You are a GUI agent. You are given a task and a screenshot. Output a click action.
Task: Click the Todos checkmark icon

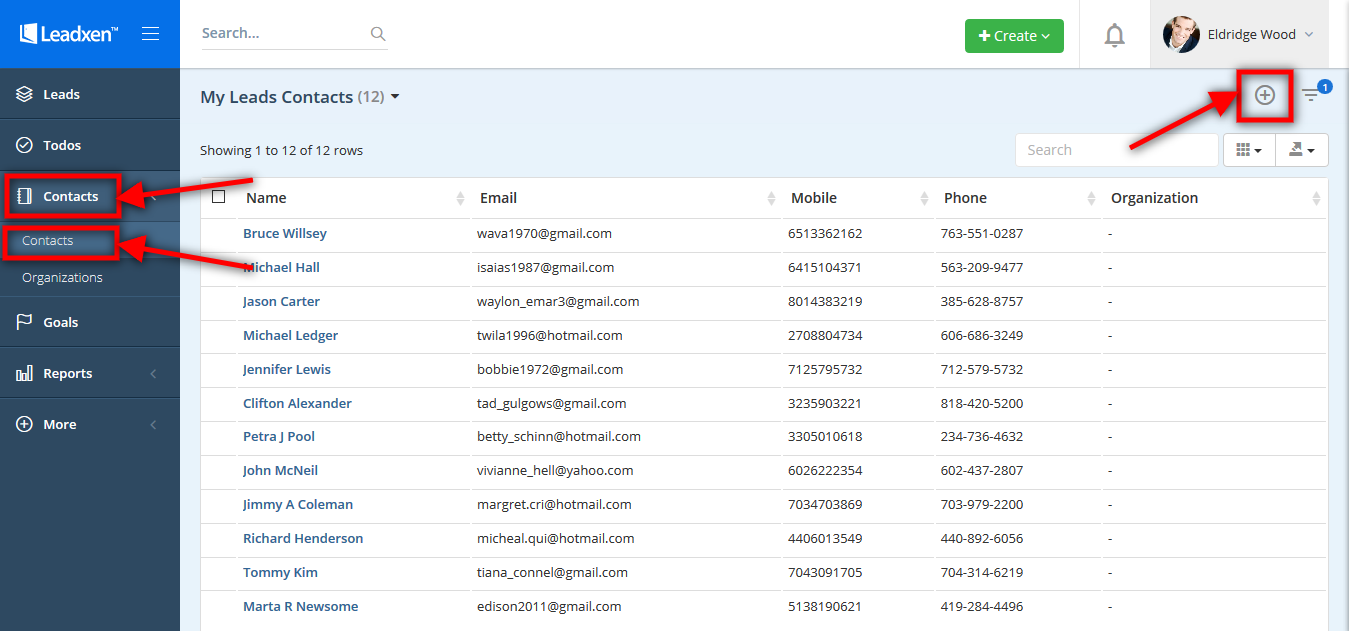[25, 145]
